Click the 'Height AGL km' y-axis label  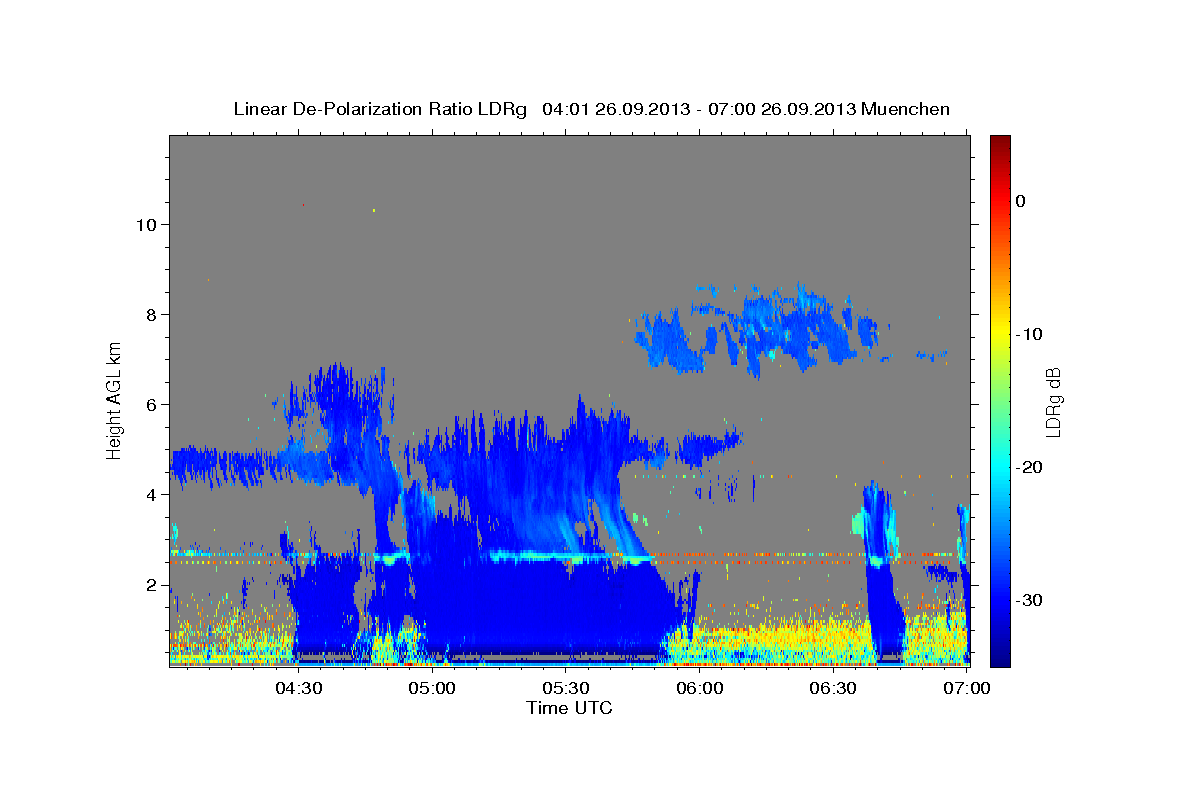pos(115,400)
